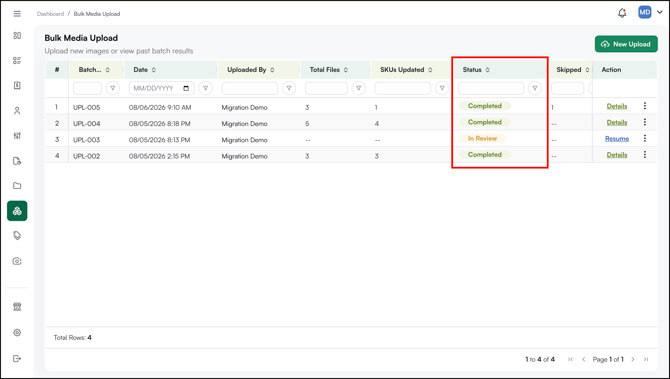Viewport: 670px width, 379px height.
Task: Open the camera sidebar icon
Action: (x=17, y=261)
